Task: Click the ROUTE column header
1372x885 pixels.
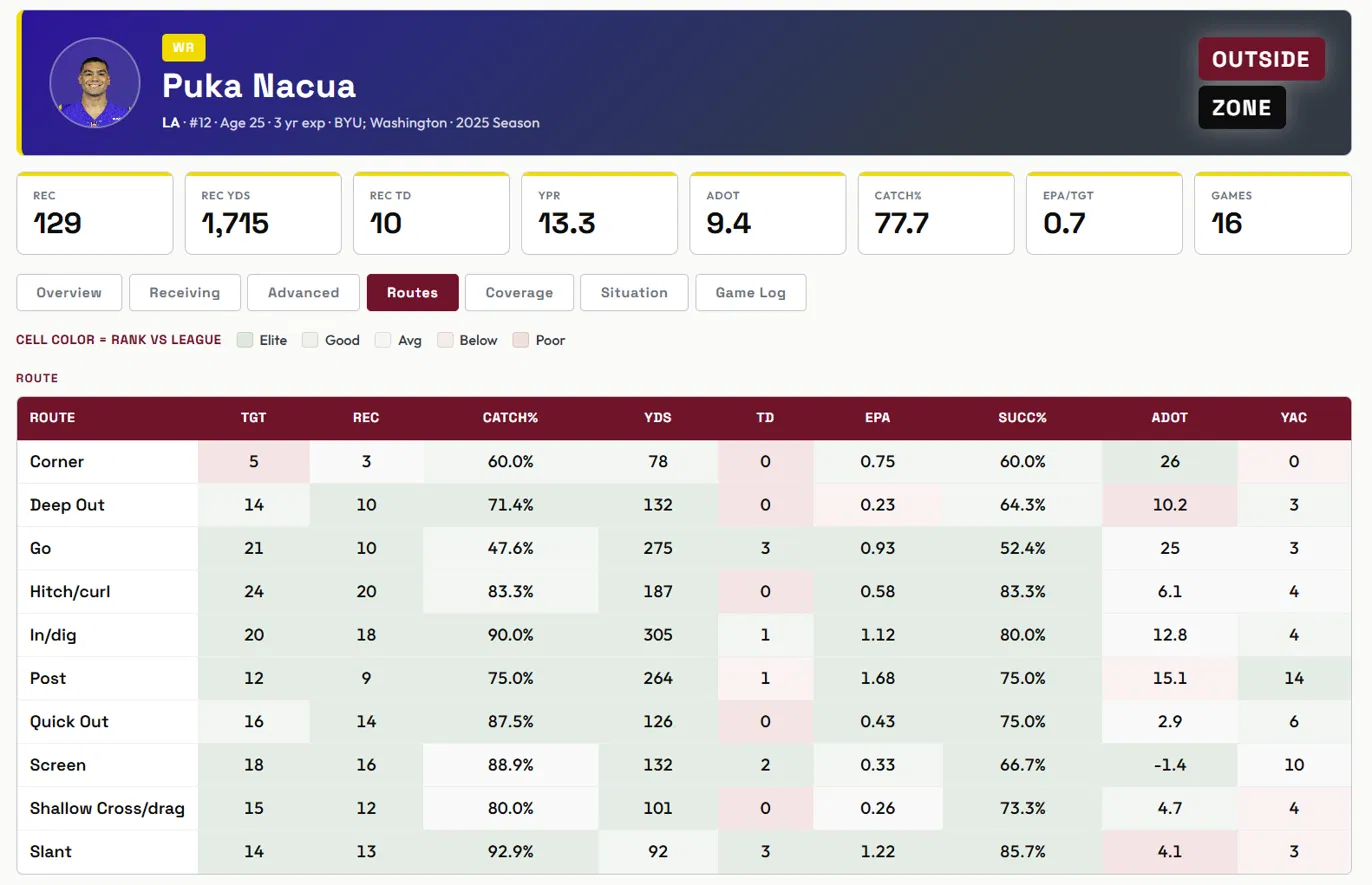Action: point(108,418)
